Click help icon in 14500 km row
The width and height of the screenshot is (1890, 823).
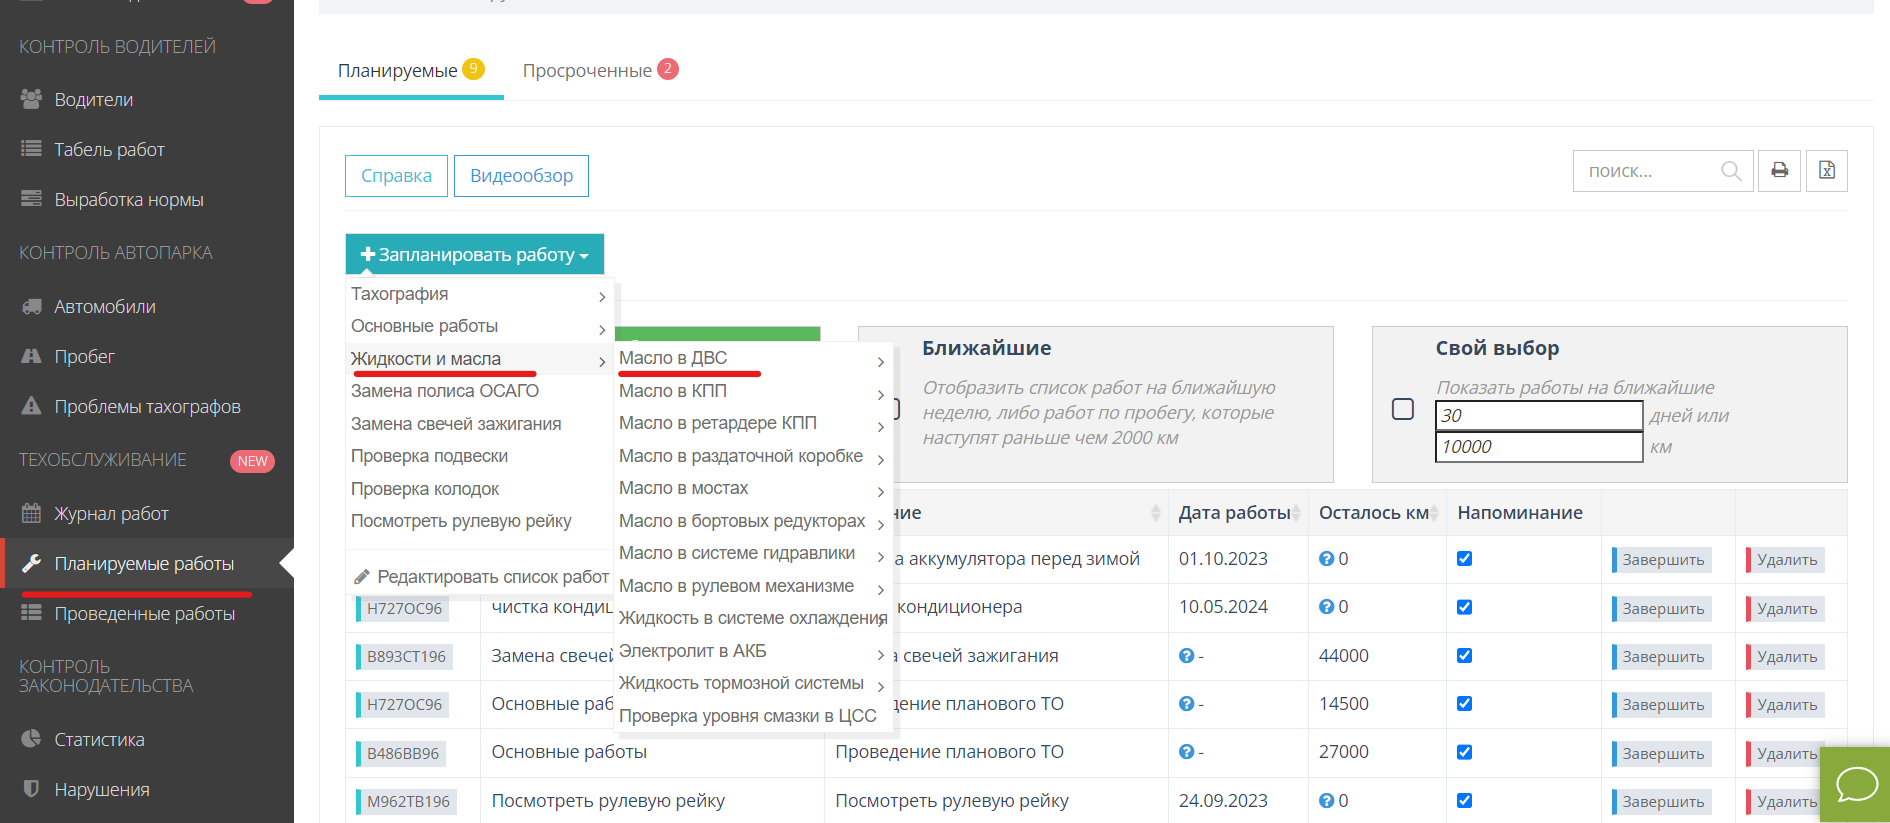[x=1186, y=704]
